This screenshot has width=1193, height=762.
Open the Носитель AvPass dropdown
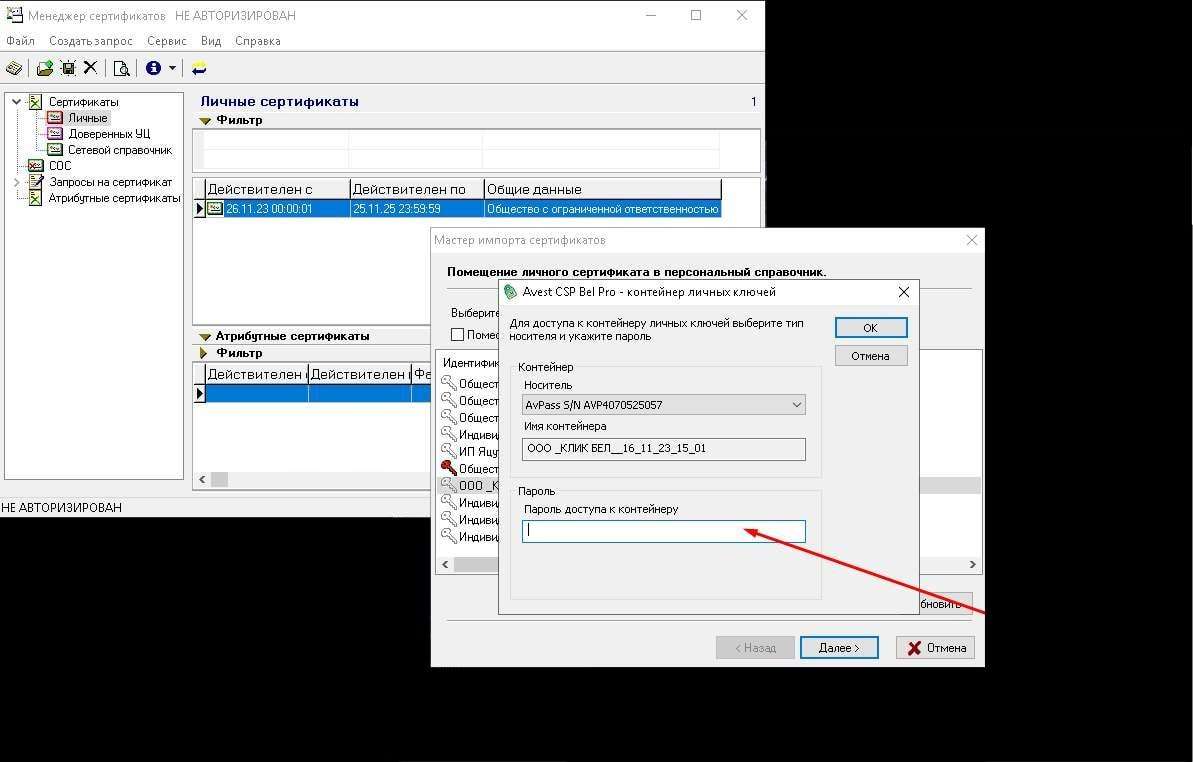796,405
